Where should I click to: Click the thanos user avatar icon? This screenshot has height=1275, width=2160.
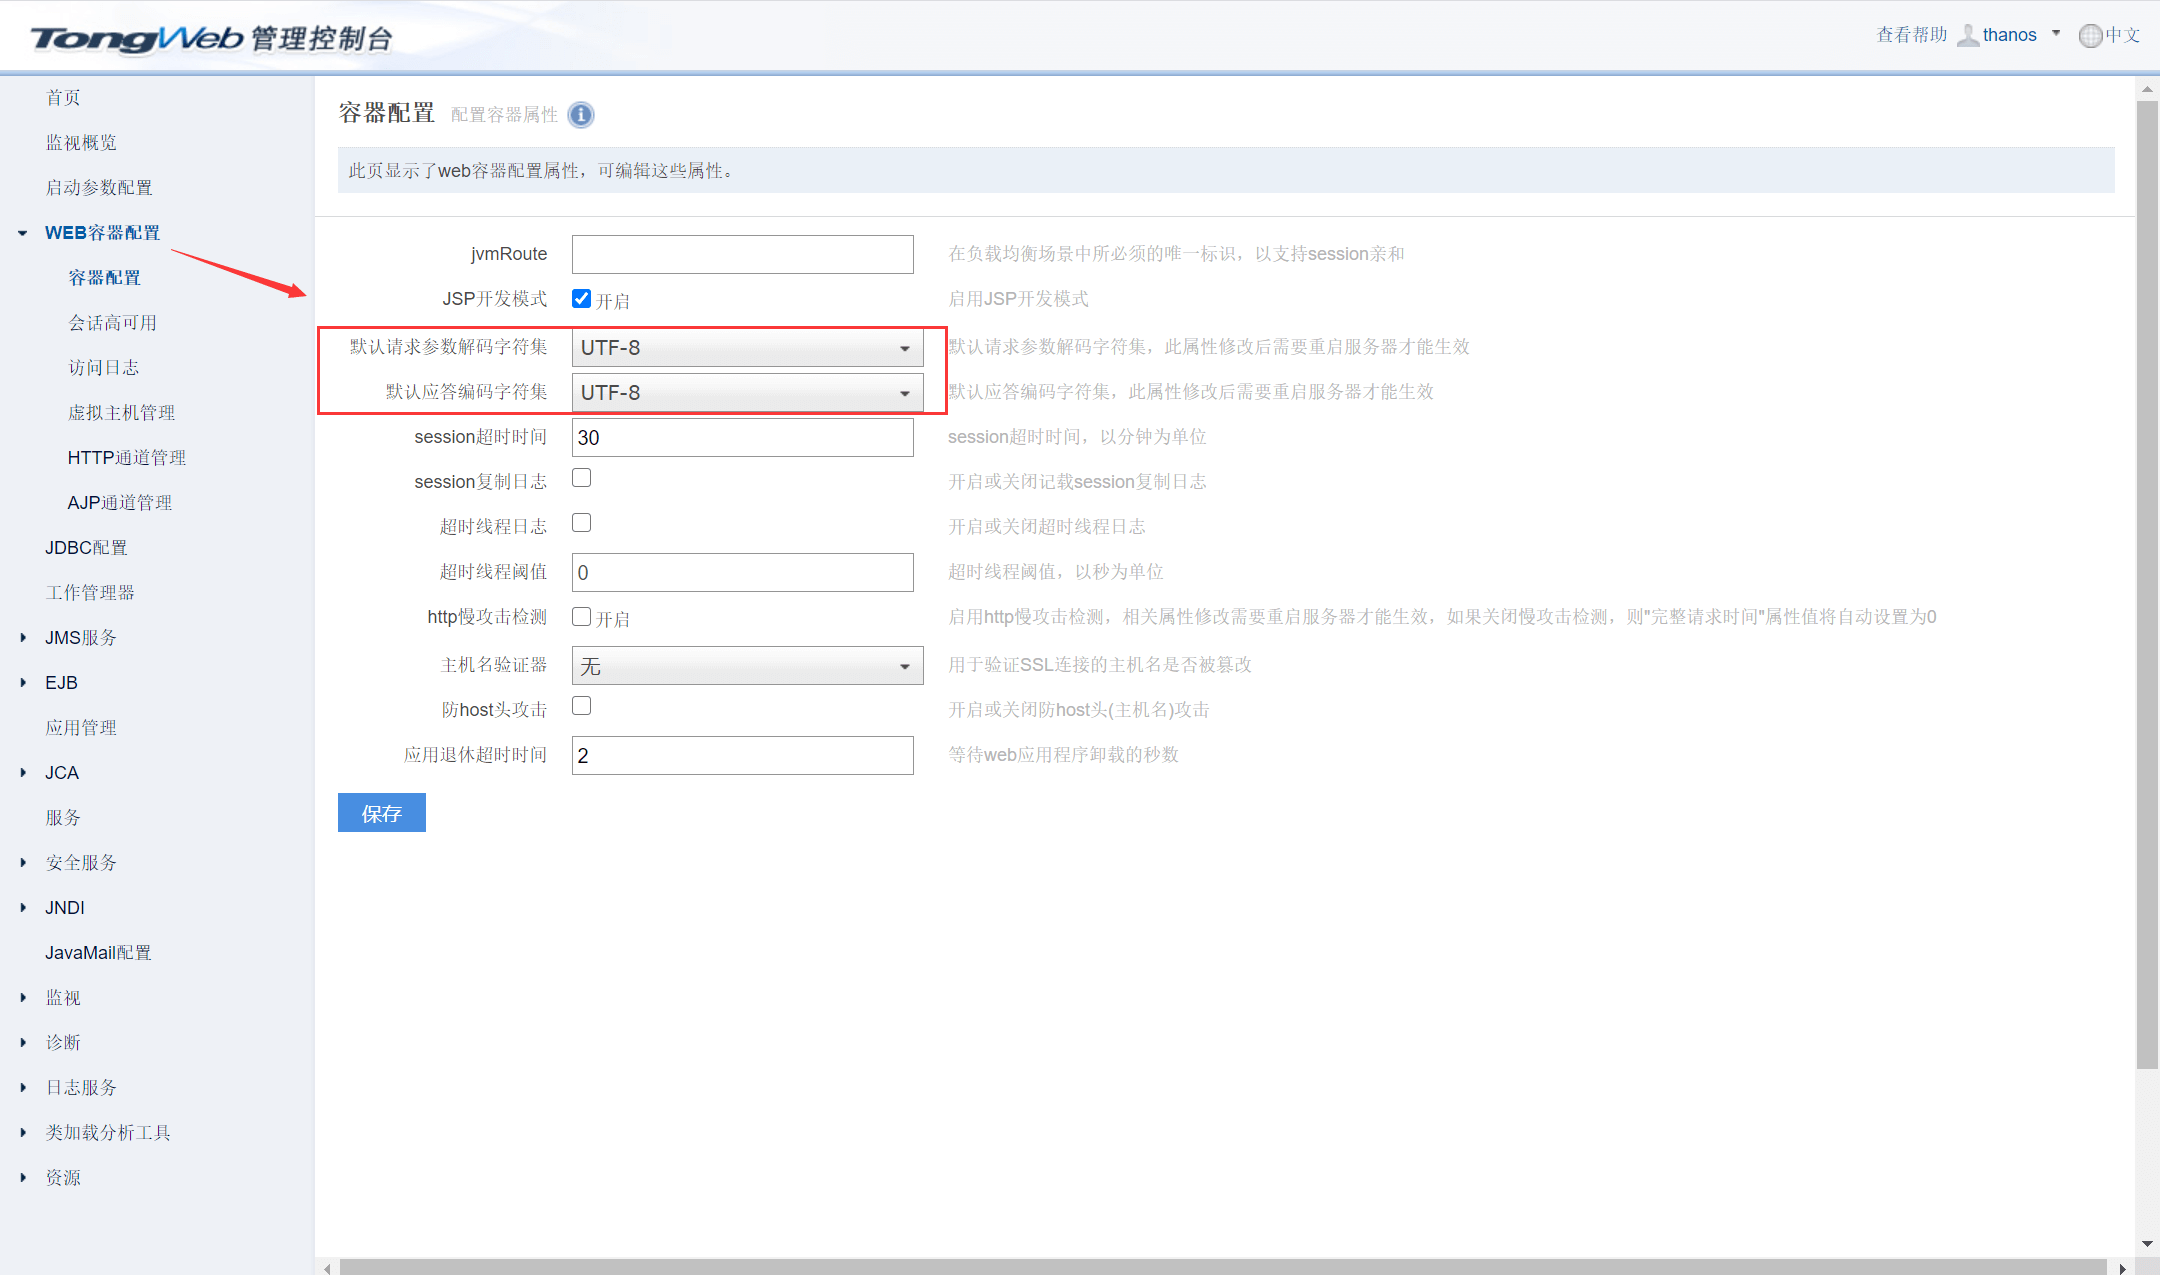point(1967,35)
